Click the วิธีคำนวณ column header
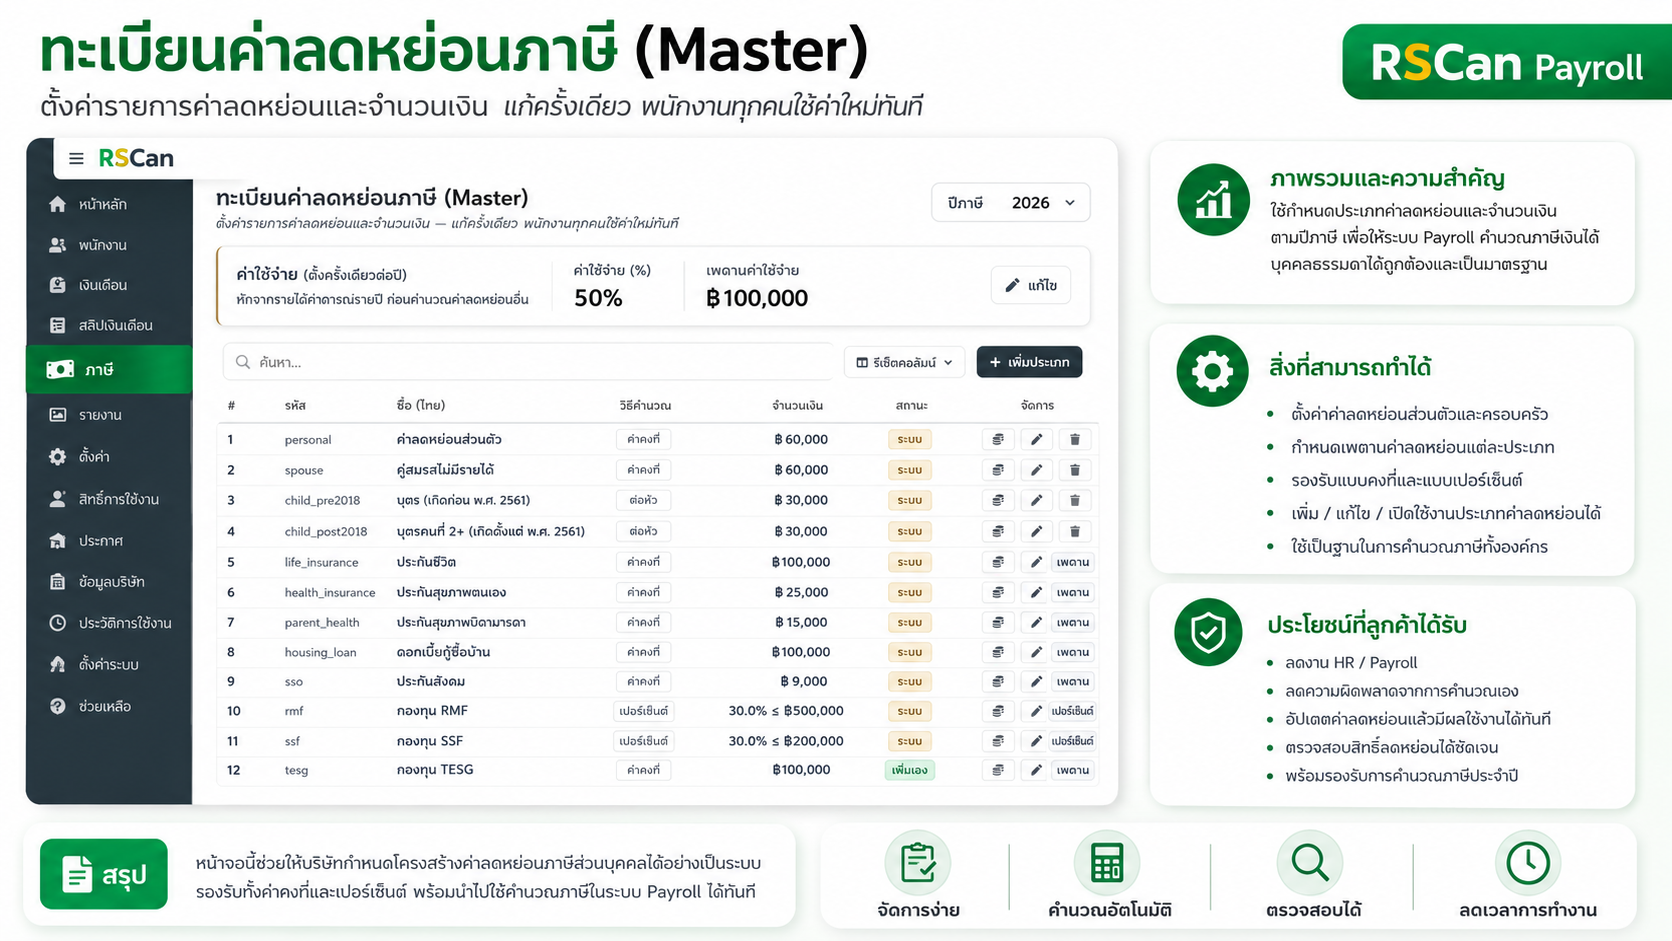 [x=645, y=405]
